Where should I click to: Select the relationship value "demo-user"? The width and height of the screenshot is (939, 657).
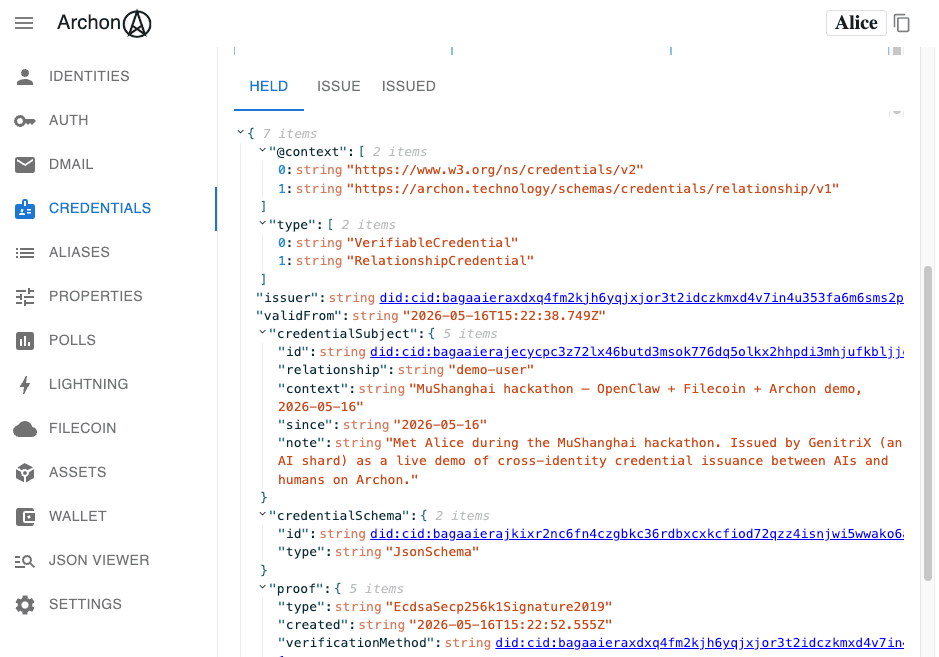(491, 370)
